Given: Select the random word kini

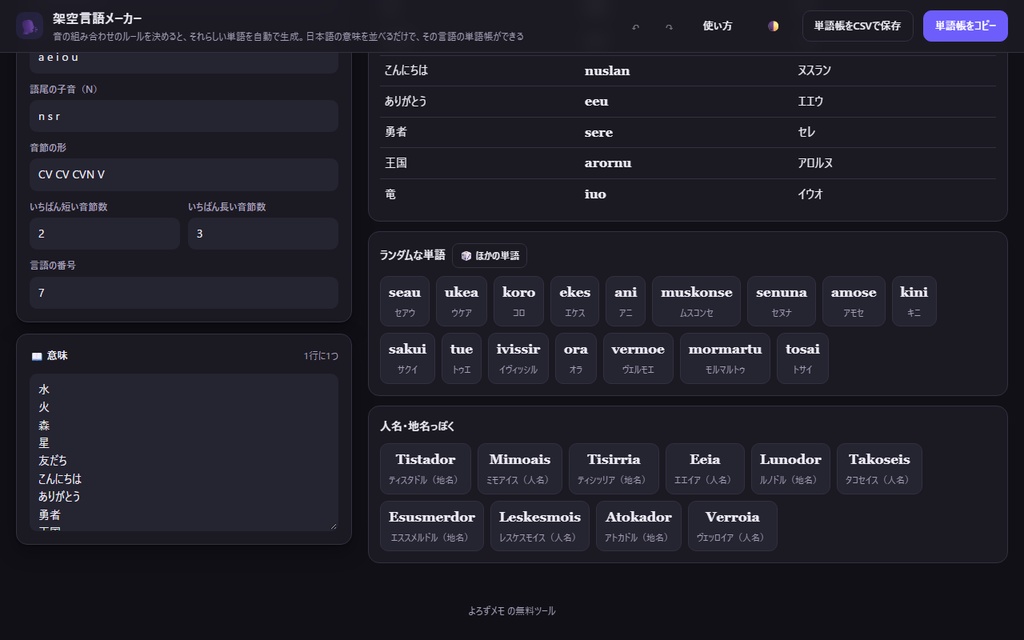Looking at the screenshot, I should click(914, 301).
